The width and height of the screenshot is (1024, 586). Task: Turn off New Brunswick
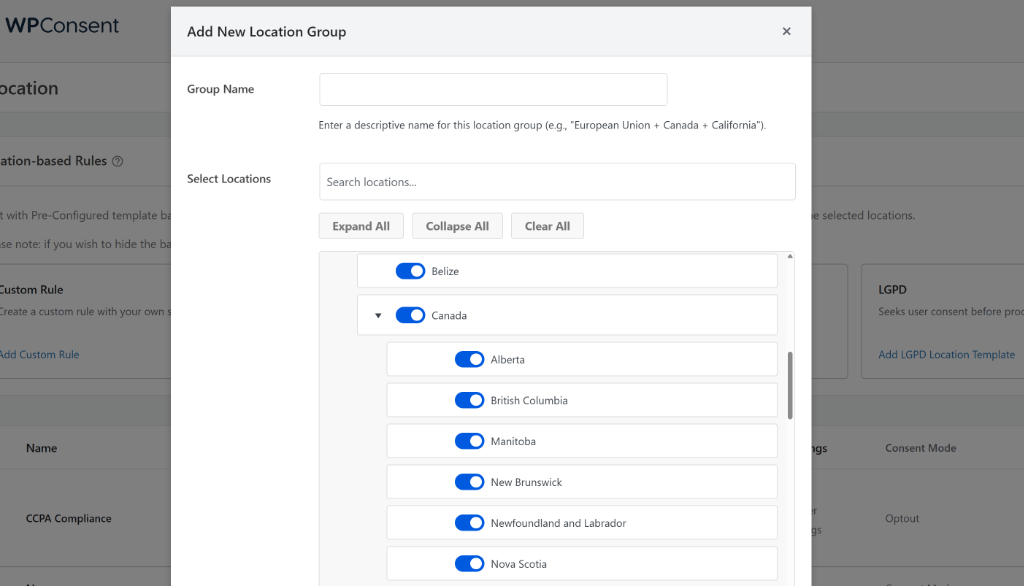point(470,481)
